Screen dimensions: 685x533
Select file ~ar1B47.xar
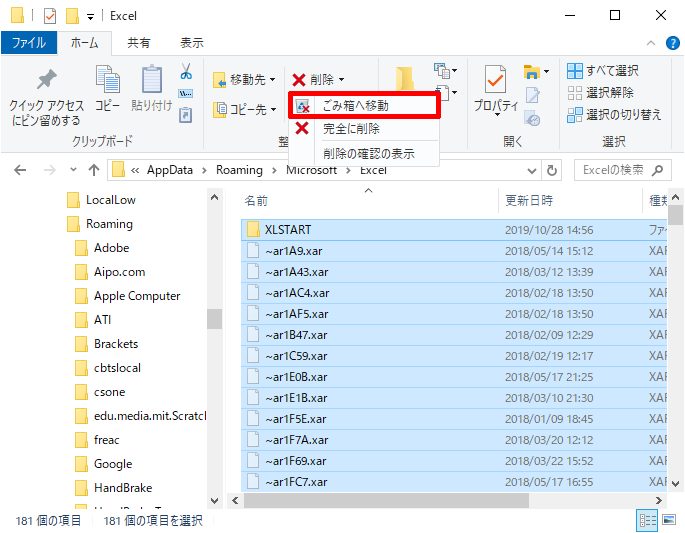453,335
